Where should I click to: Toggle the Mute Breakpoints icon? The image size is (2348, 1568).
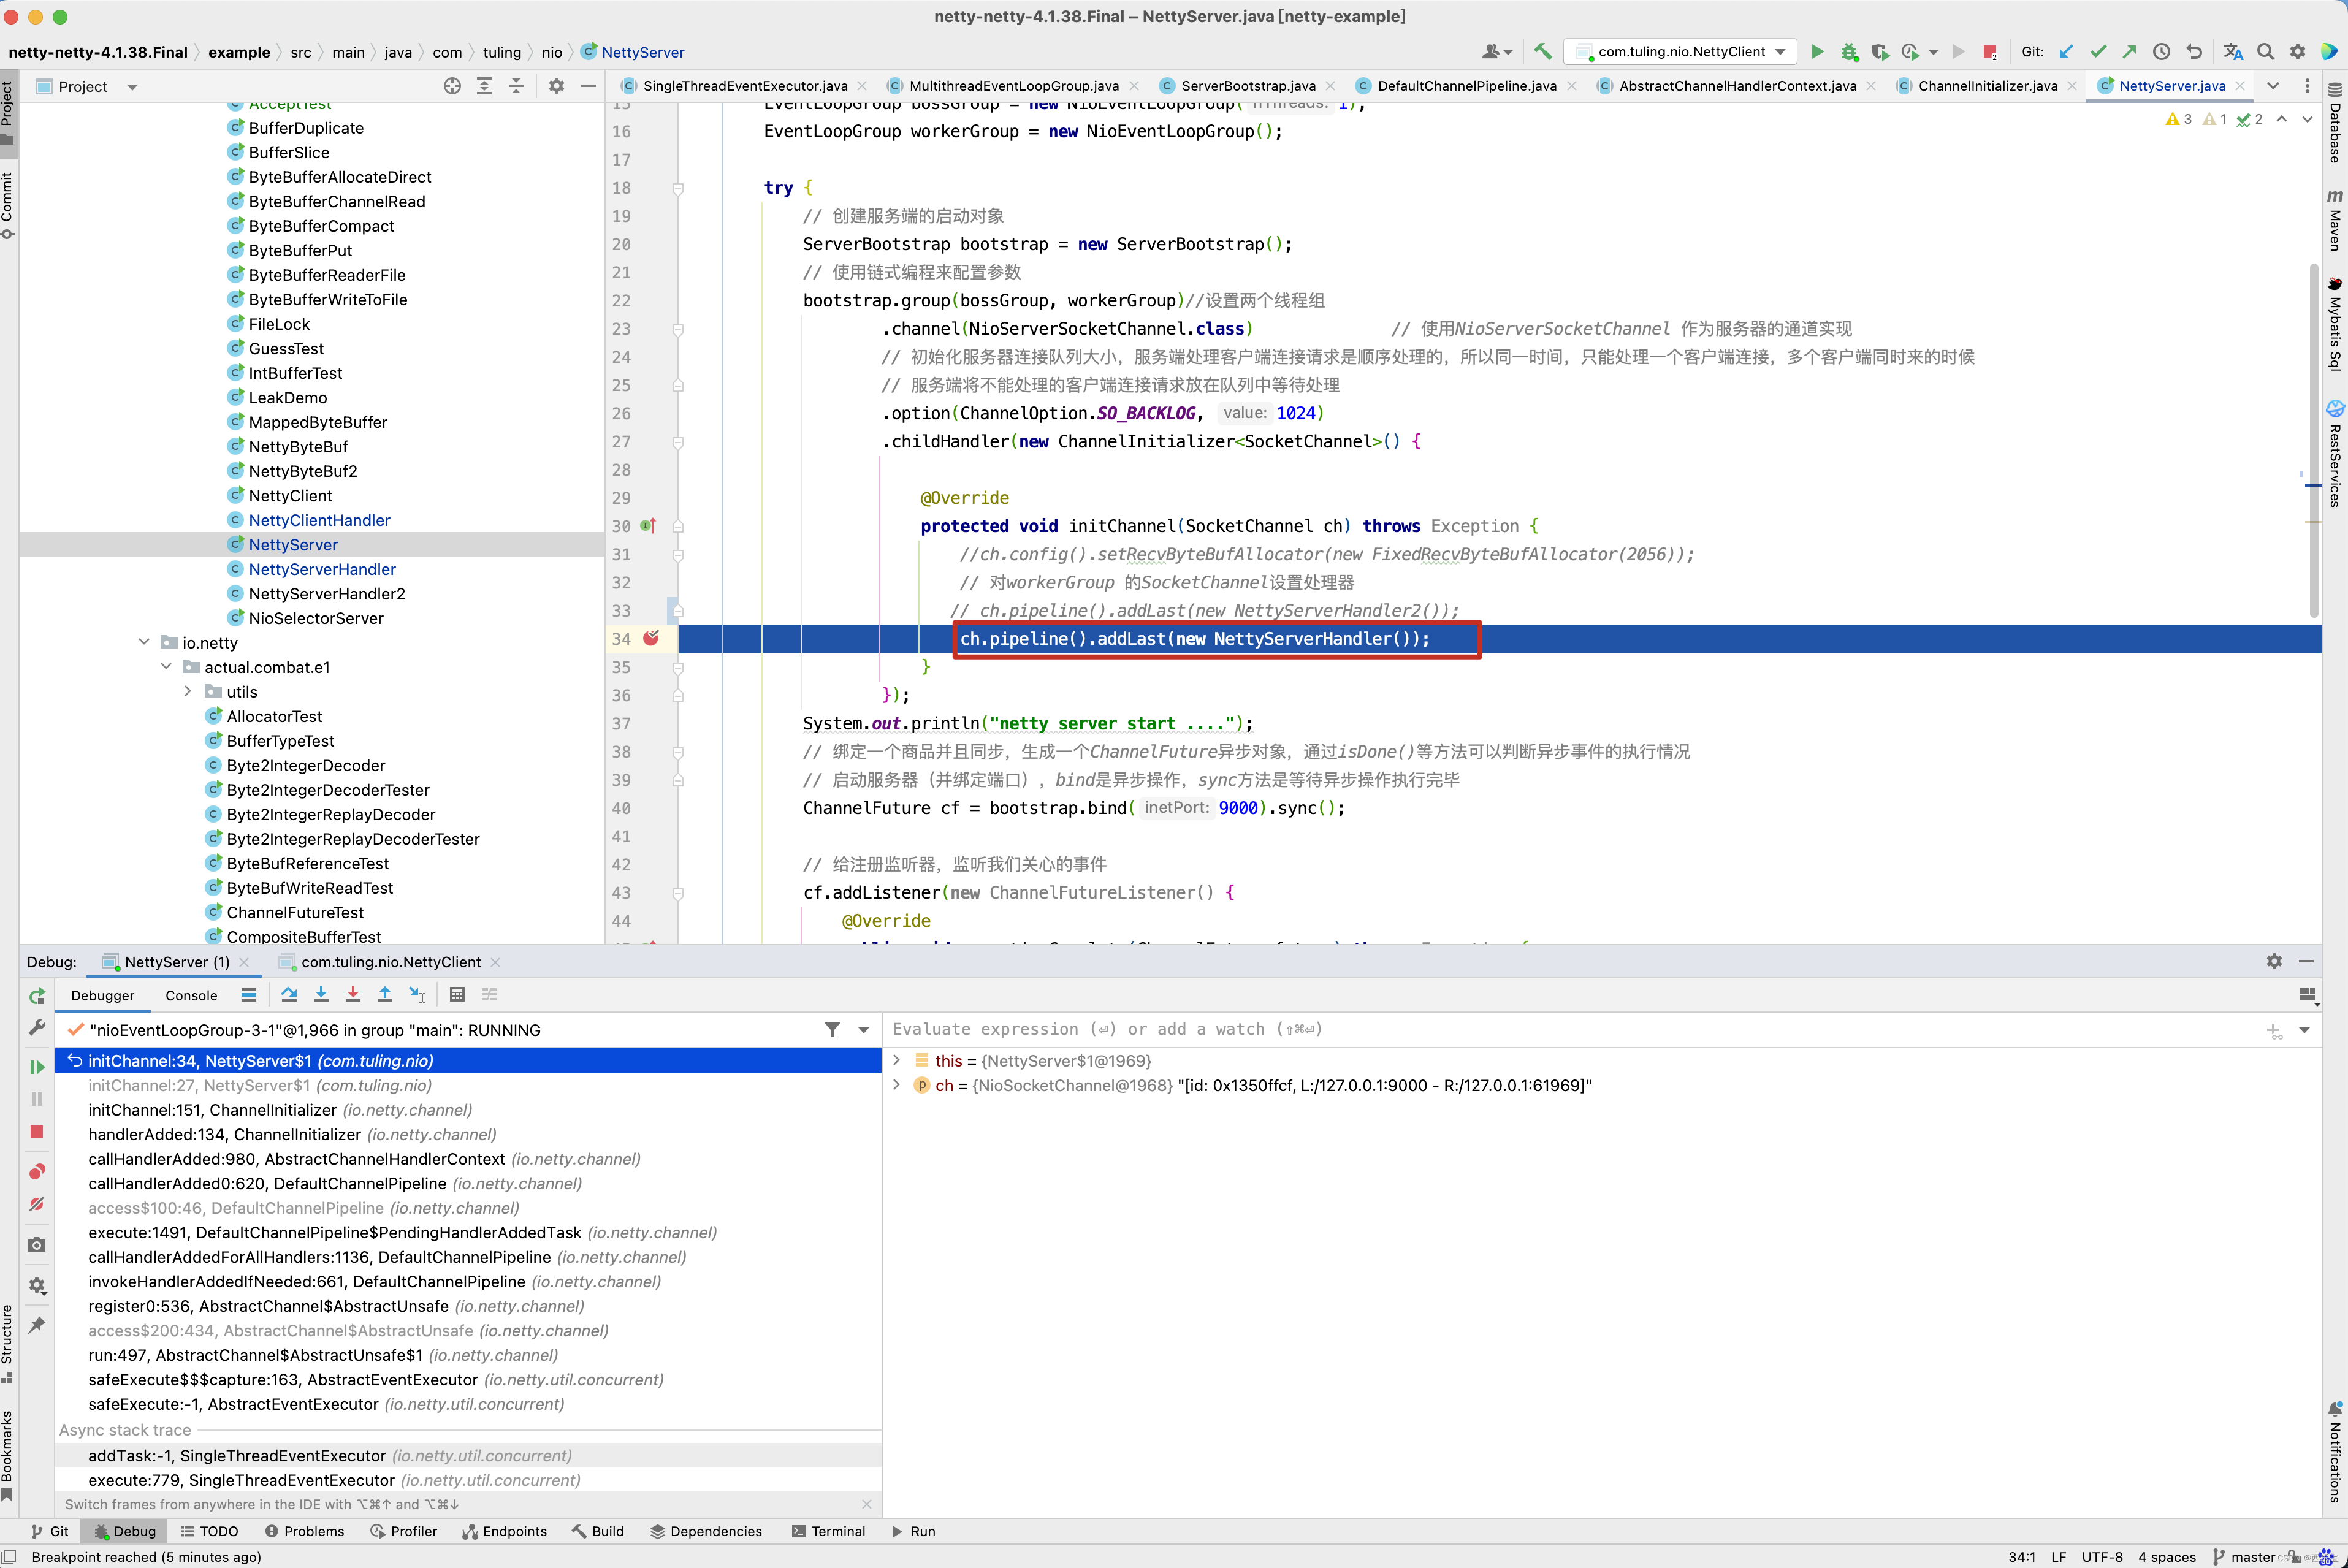37,1204
